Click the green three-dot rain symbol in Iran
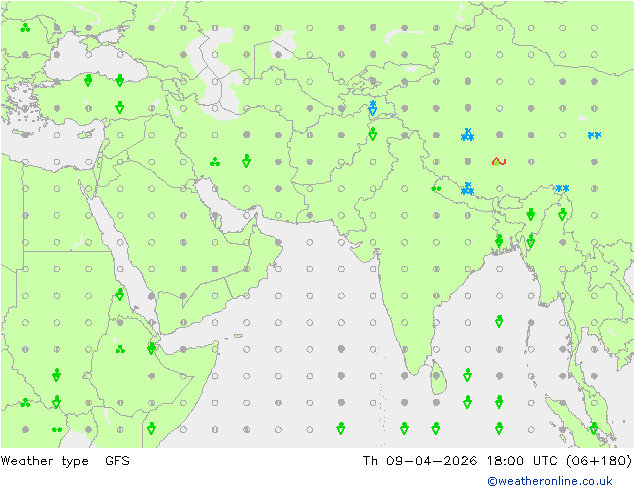Image resolution: width=634 pixels, height=490 pixels. pyautogui.click(x=215, y=162)
